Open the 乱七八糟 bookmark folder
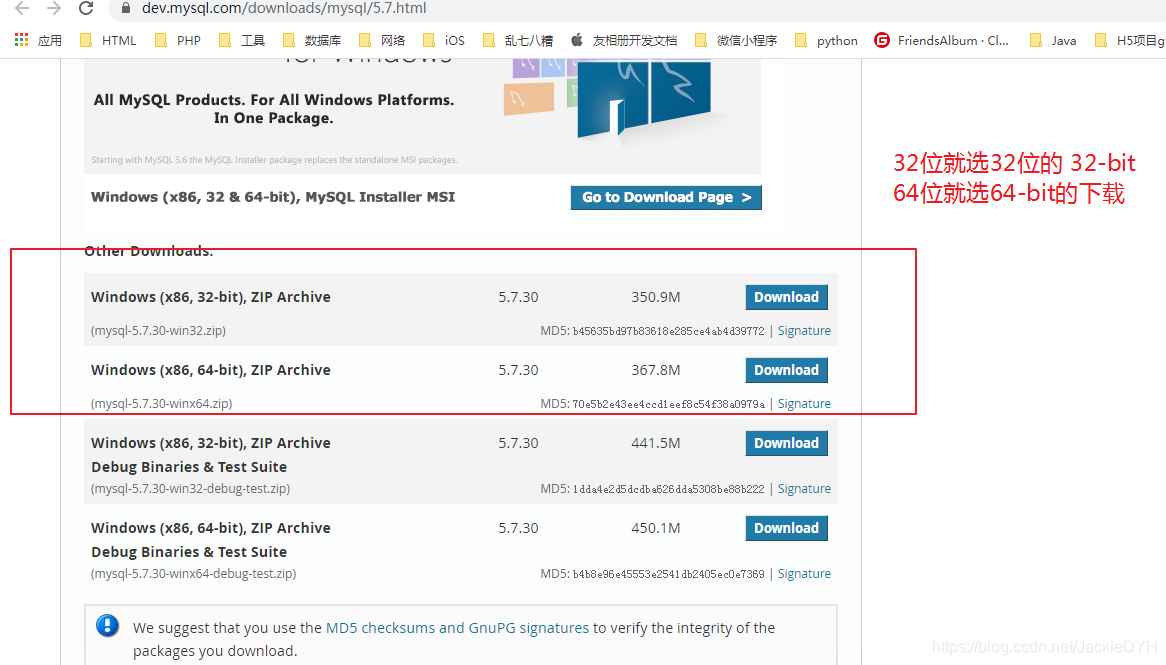The width and height of the screenshot is (1166, 665). click(x=518, y=40)
